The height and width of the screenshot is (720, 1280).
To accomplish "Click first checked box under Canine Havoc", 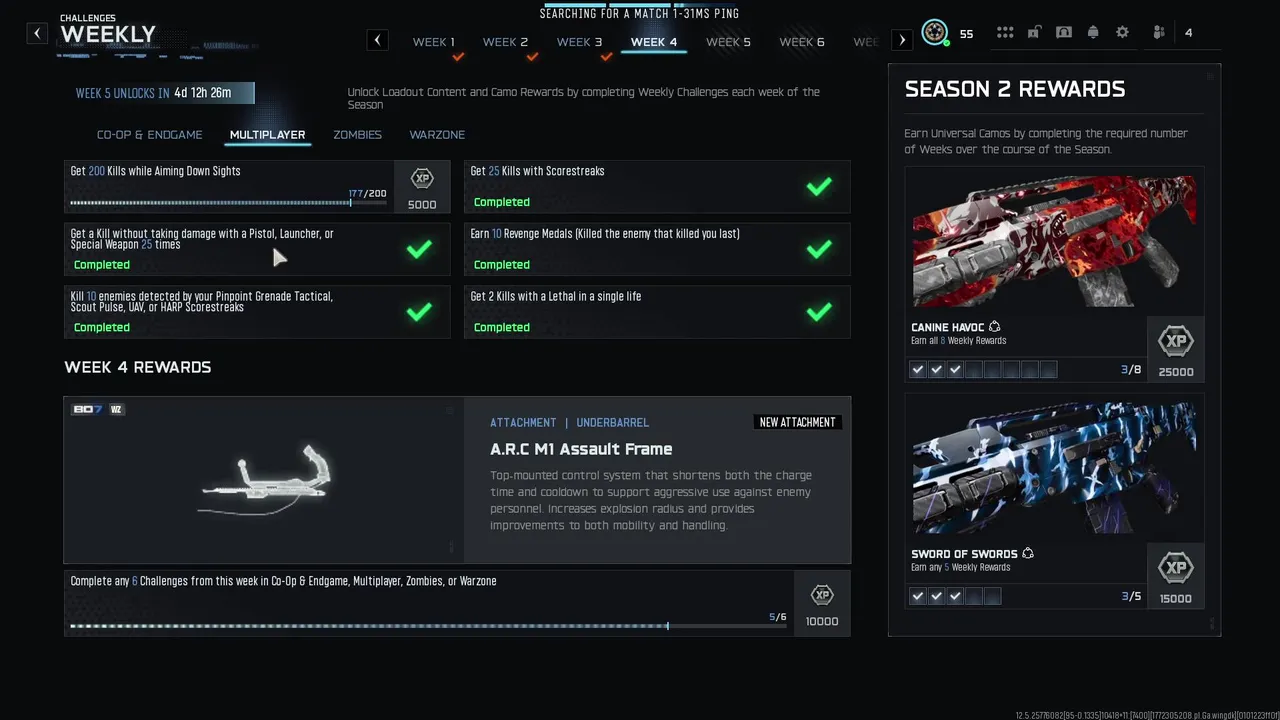I will (918, 370).
